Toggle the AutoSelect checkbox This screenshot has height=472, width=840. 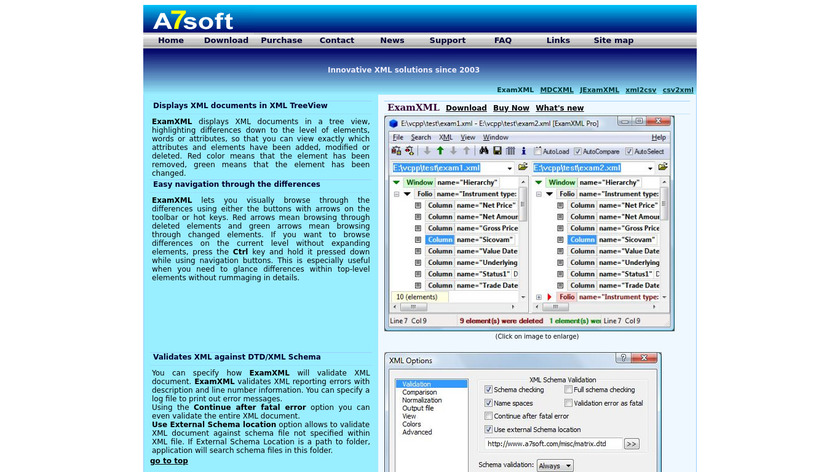[x=629, y=151]
